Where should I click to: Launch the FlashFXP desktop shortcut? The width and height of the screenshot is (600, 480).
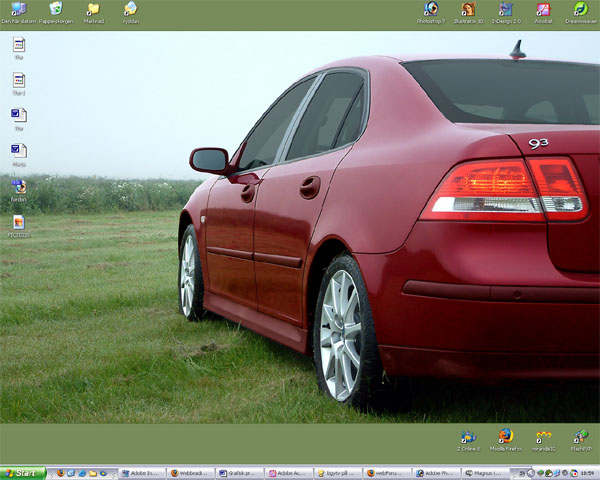pyautogui.click(x=581, y=441)
